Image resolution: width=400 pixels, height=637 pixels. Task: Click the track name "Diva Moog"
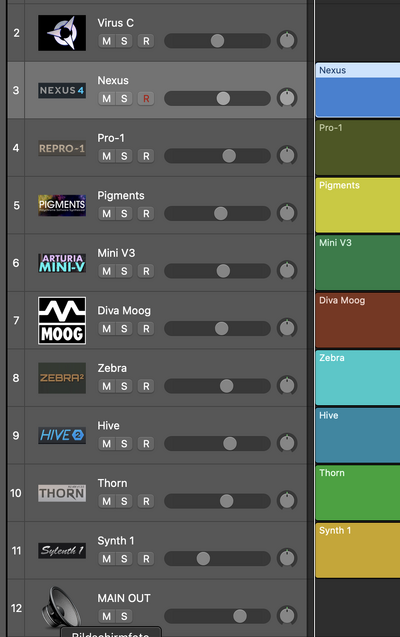124,311
